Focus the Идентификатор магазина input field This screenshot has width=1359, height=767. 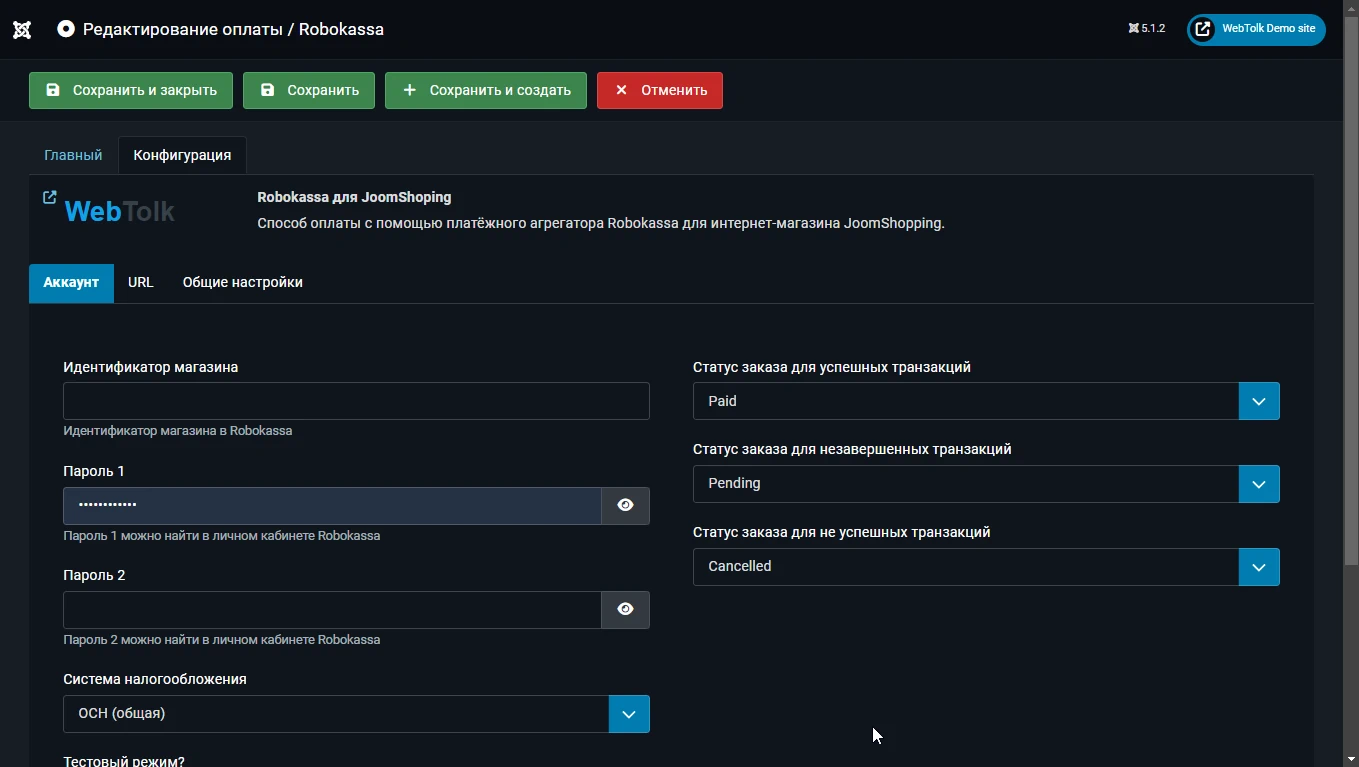coord(356,401)
